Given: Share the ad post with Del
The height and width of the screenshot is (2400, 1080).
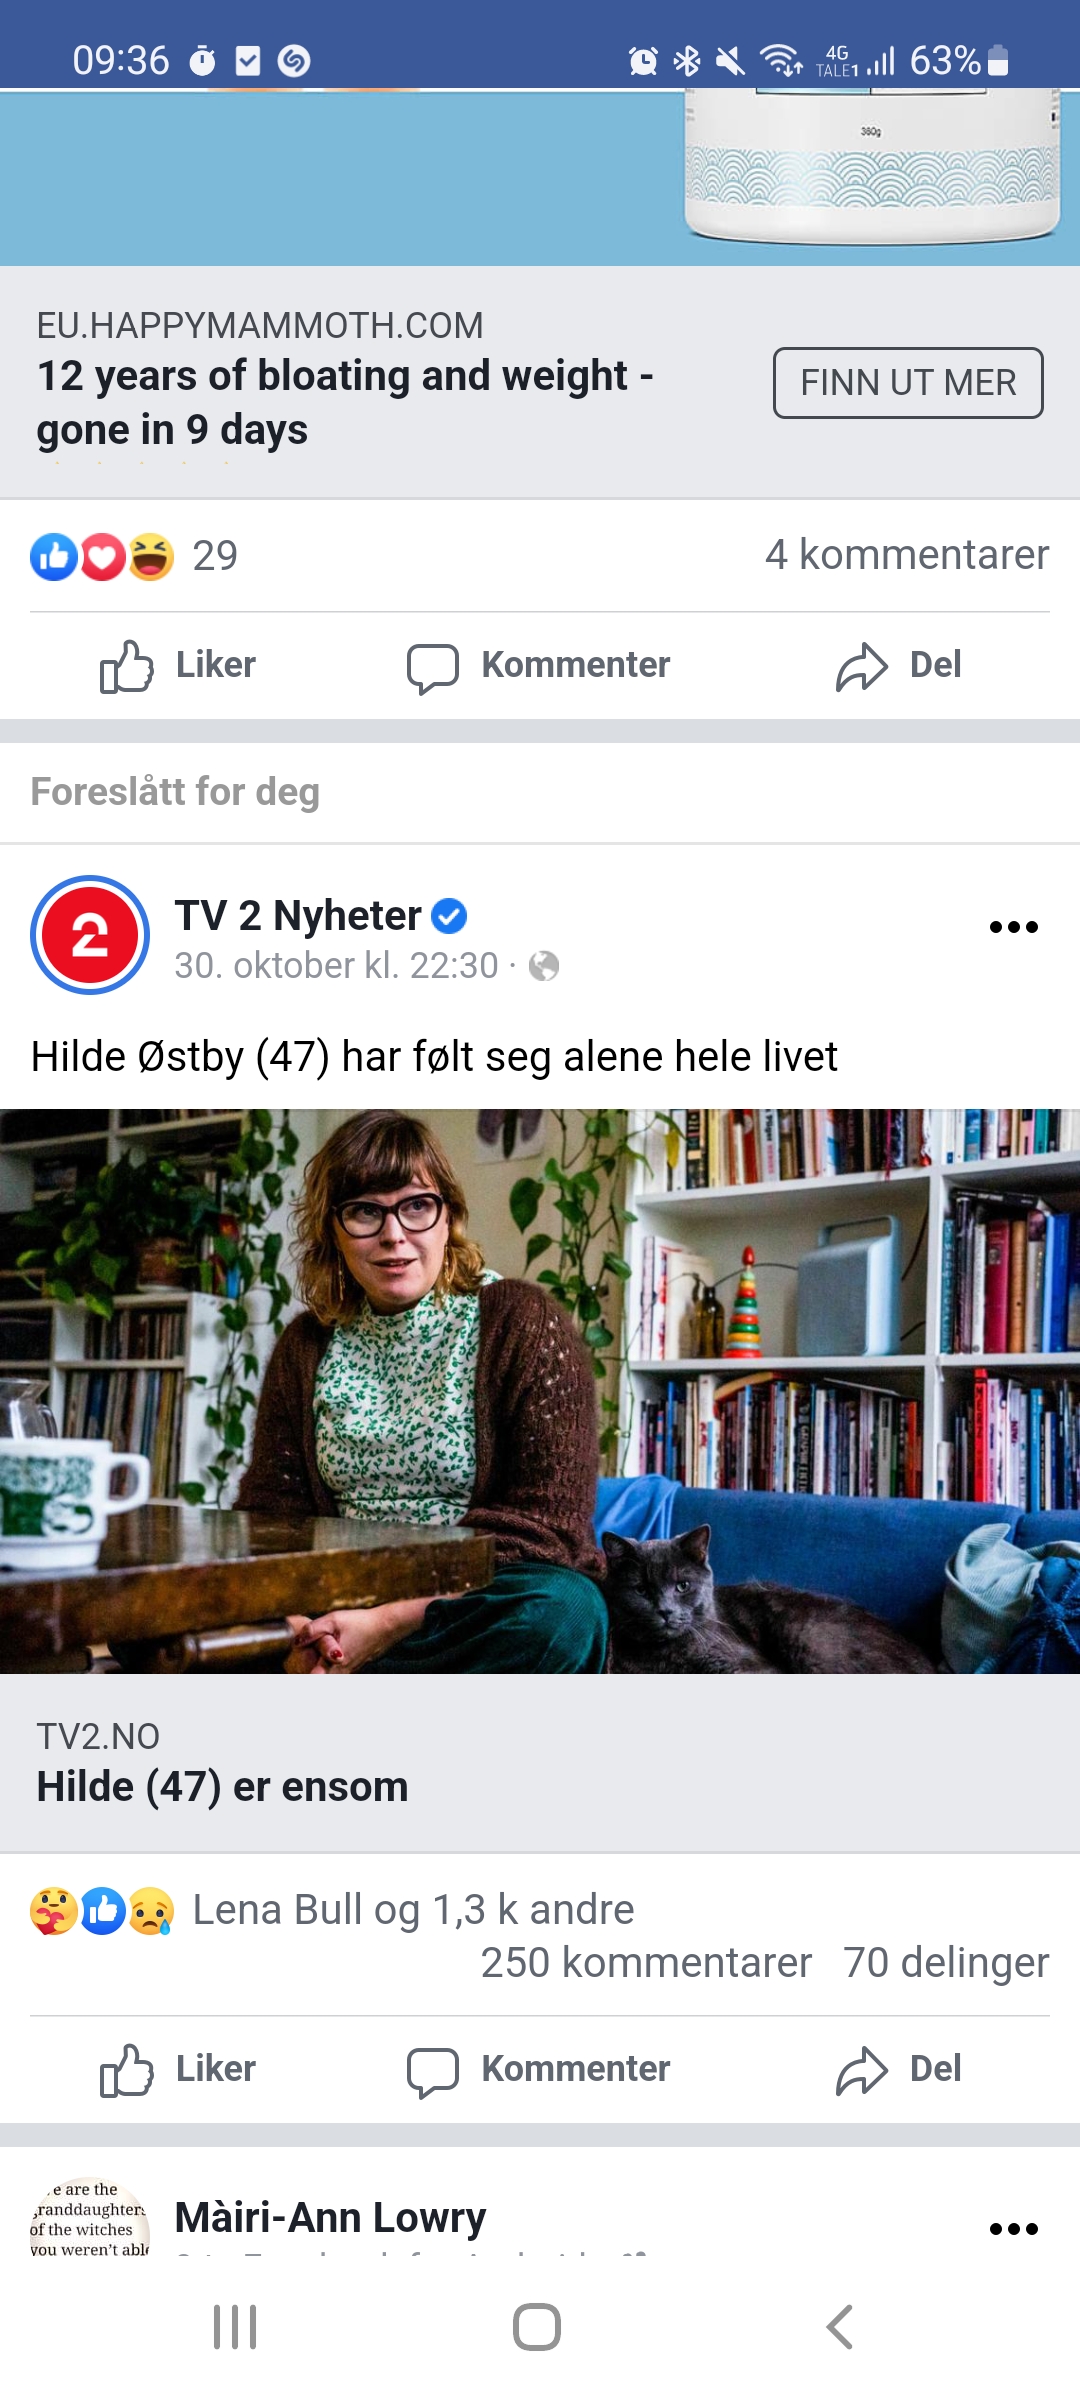Looking at the screenshot, I should tap(898, 666).
